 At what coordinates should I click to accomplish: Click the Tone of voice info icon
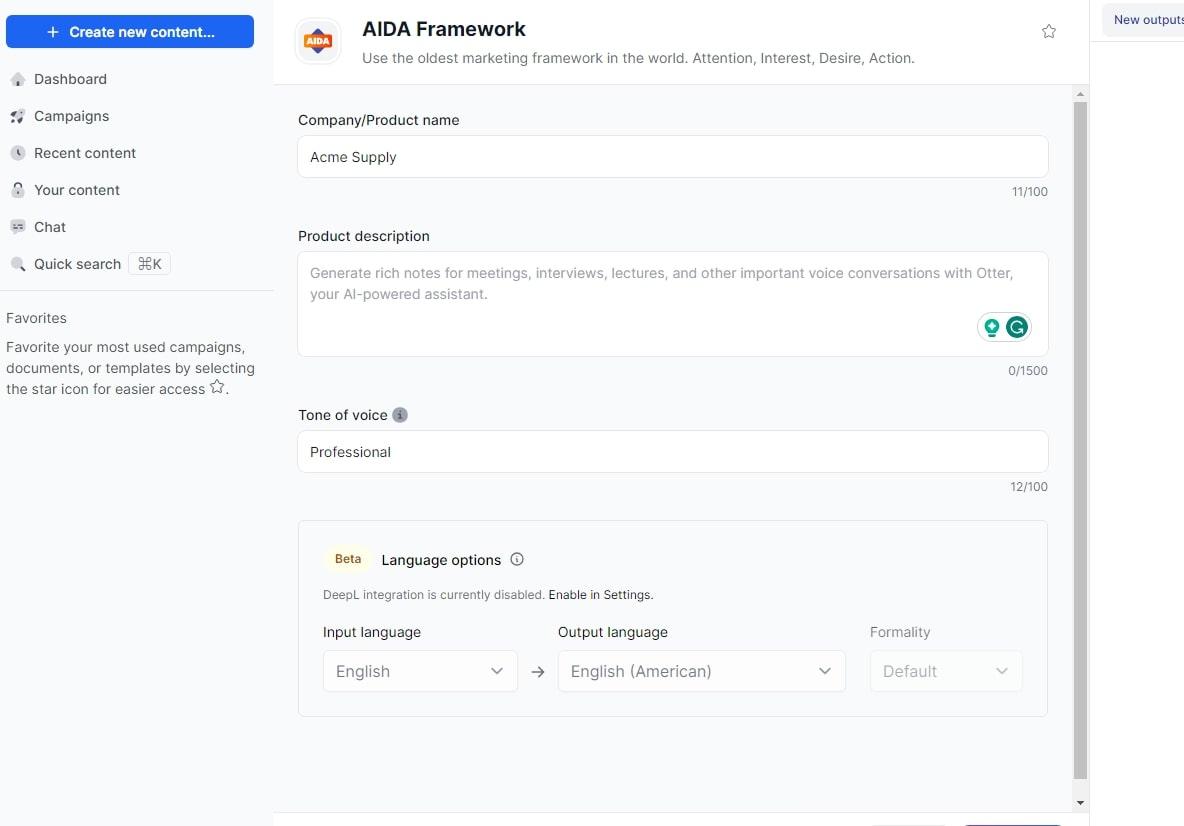click(400, 415)
